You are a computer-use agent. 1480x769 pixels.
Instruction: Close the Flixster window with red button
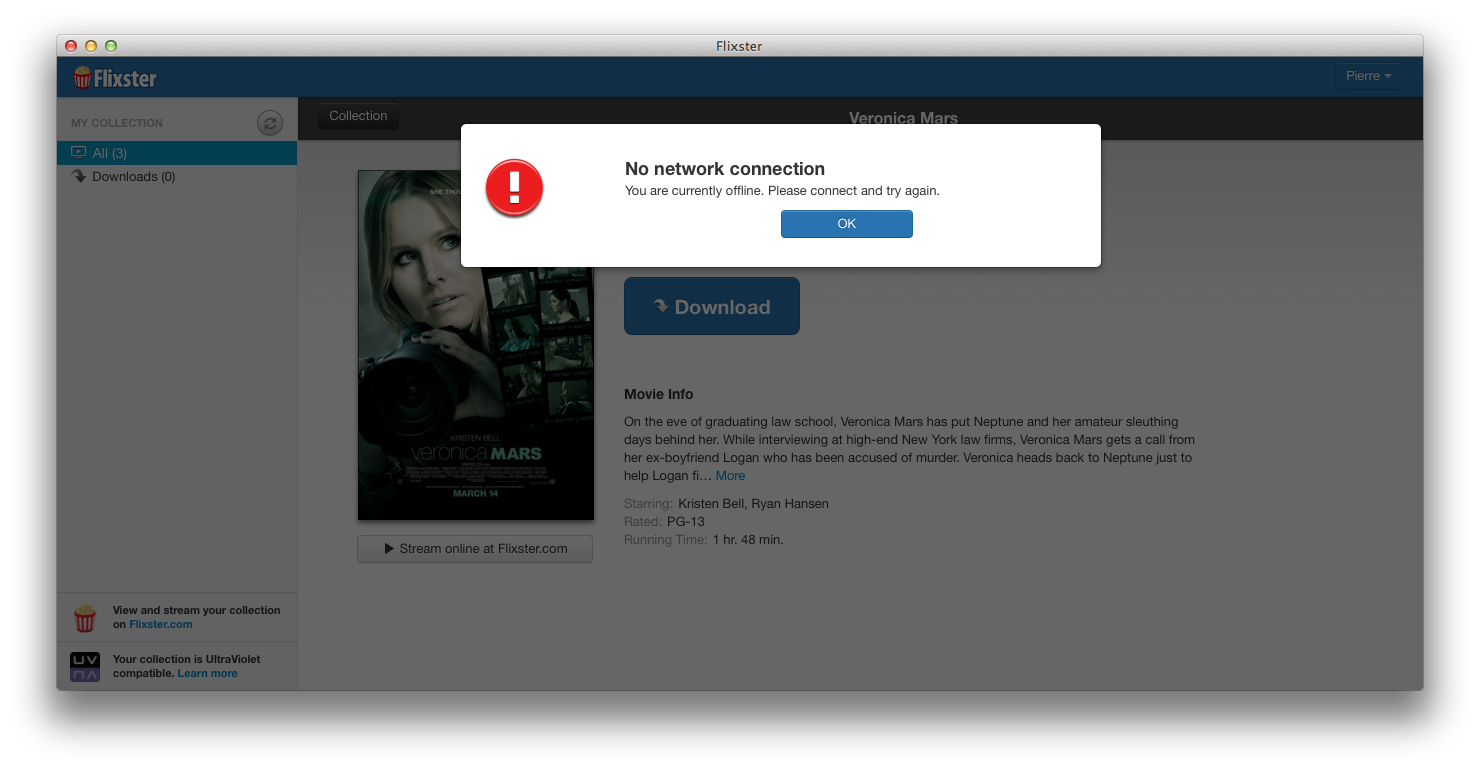[x=71, y=46]
